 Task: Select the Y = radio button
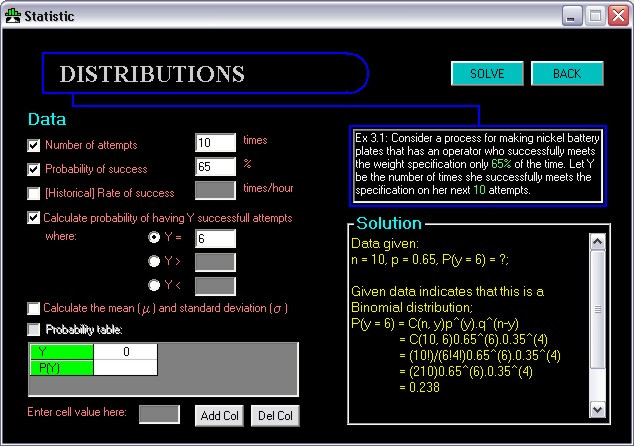(154, 237)
